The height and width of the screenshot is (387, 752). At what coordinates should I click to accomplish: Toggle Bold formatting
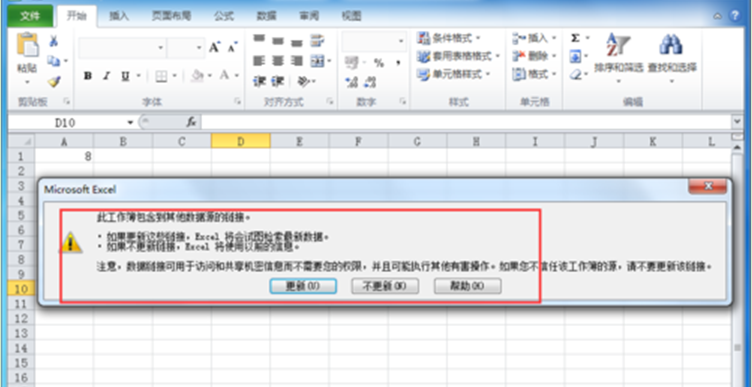point(88,76)
